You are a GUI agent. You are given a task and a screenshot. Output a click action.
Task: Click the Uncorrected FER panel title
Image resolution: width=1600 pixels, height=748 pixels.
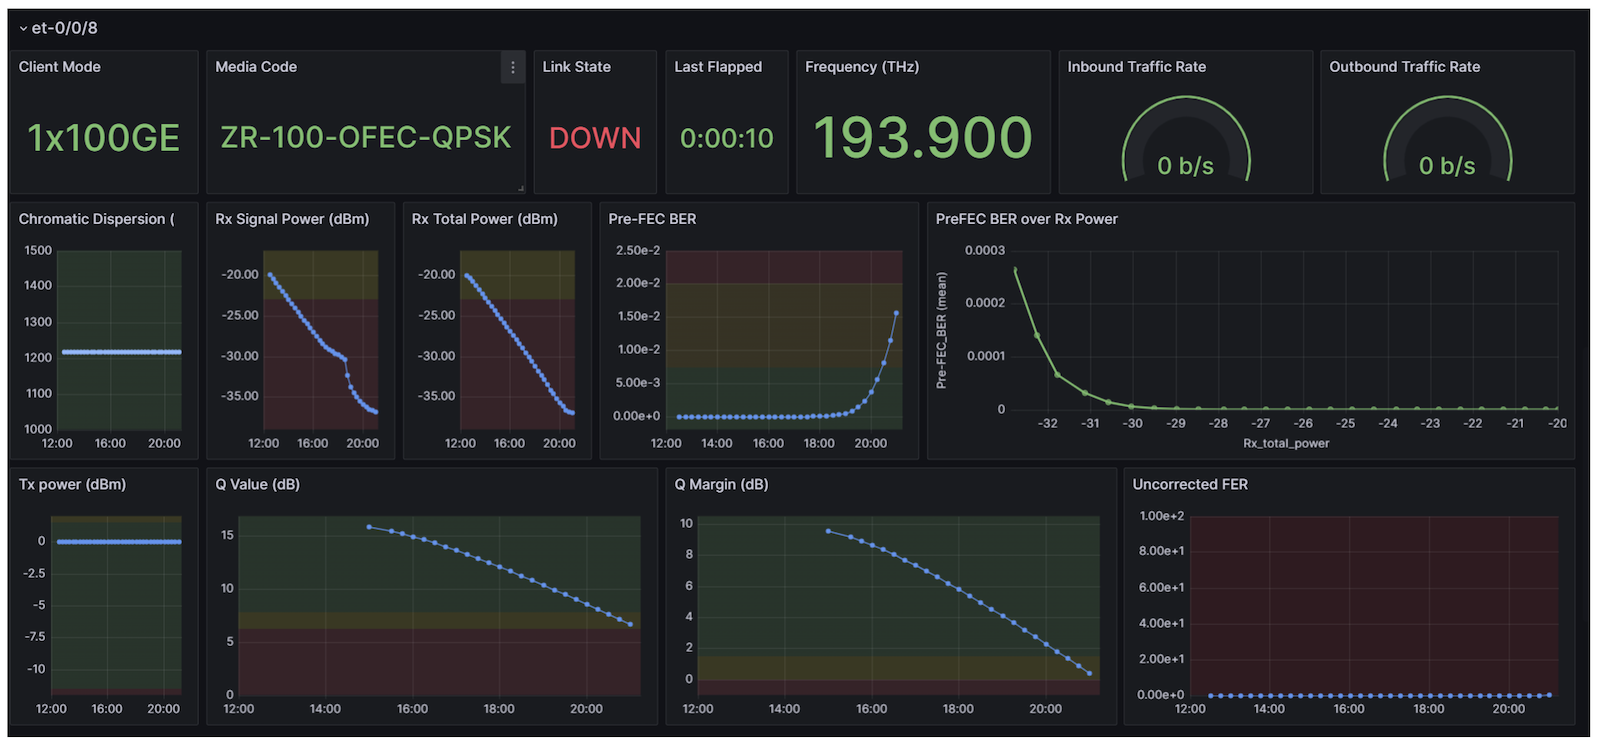click(1190, 485)
